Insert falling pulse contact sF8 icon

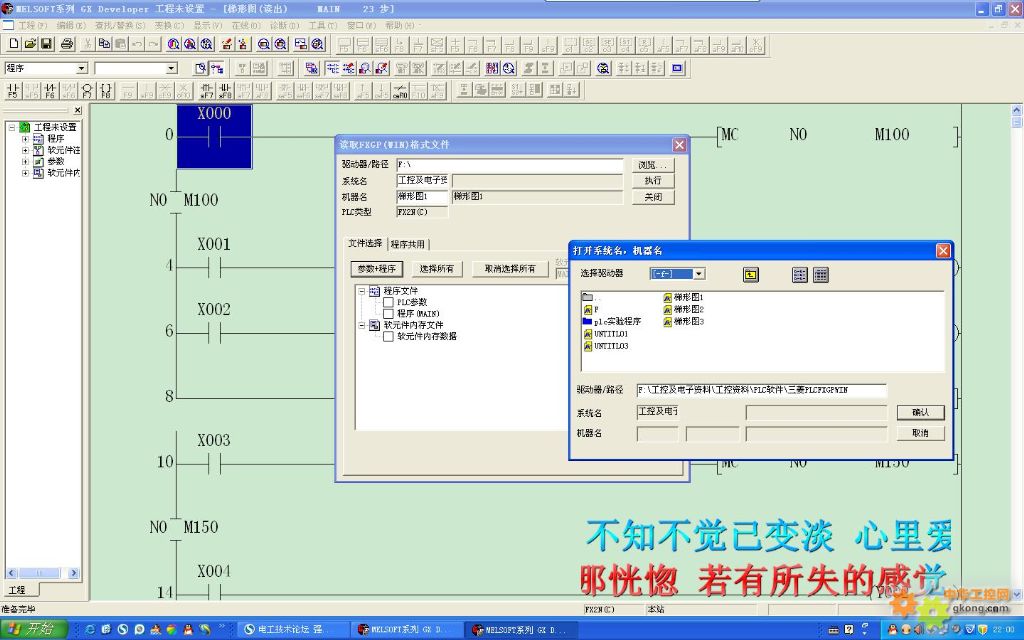tap(225, 90)
